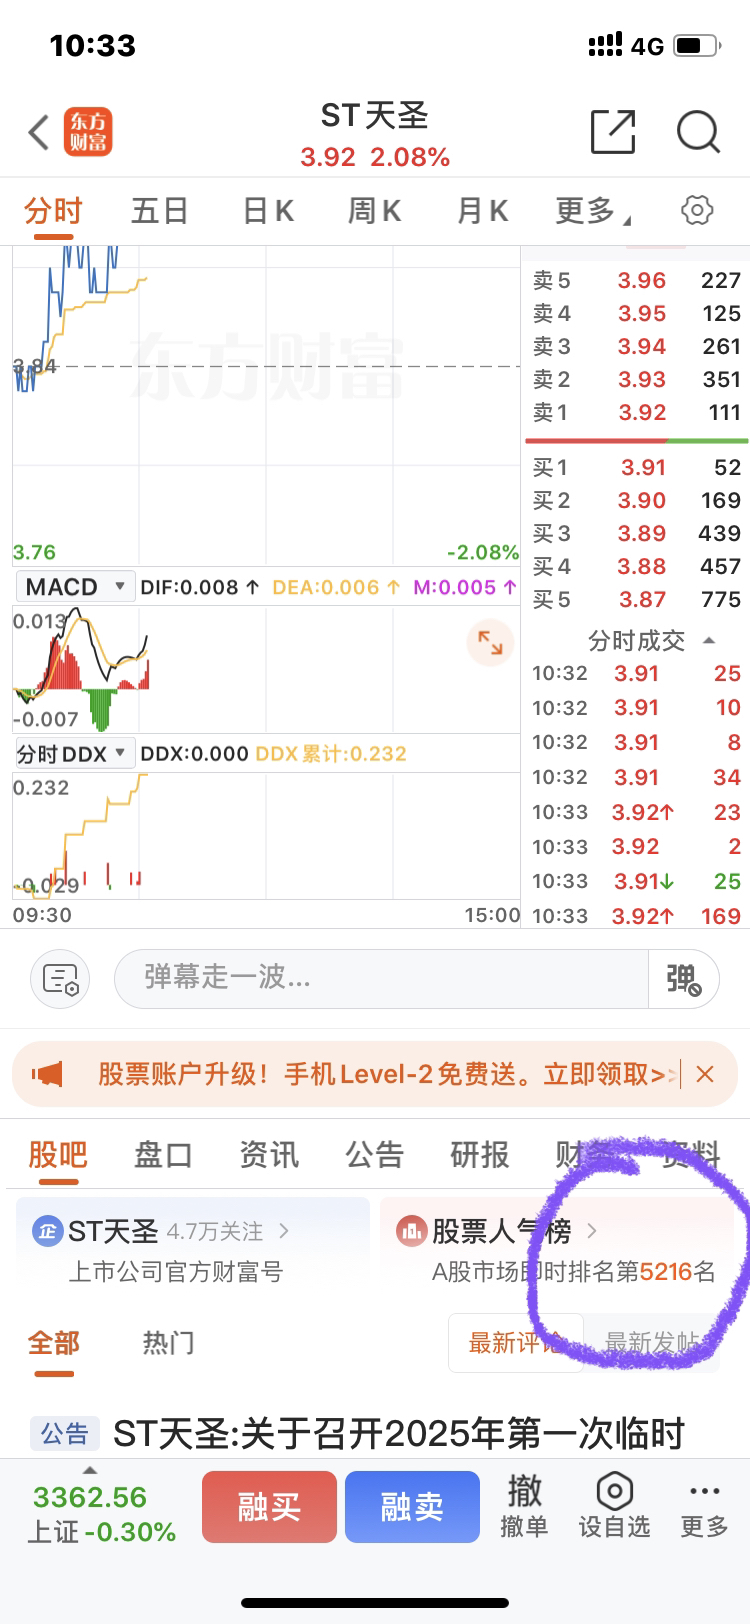Tap the 设自选 watchlist icon
Image resolution: width=750 pixels, height=1624 pixels.
tap(614, 1506)
